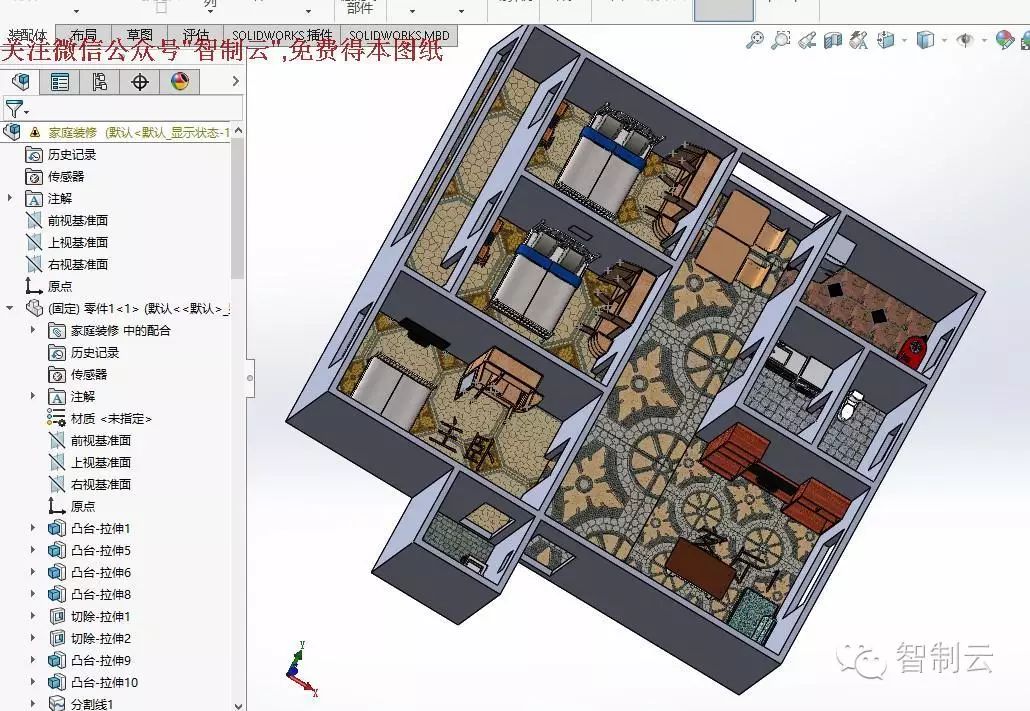Screen dimensions: 1030x711
Task: Open the View Orientation dropdown arrow
Action: 905,41
